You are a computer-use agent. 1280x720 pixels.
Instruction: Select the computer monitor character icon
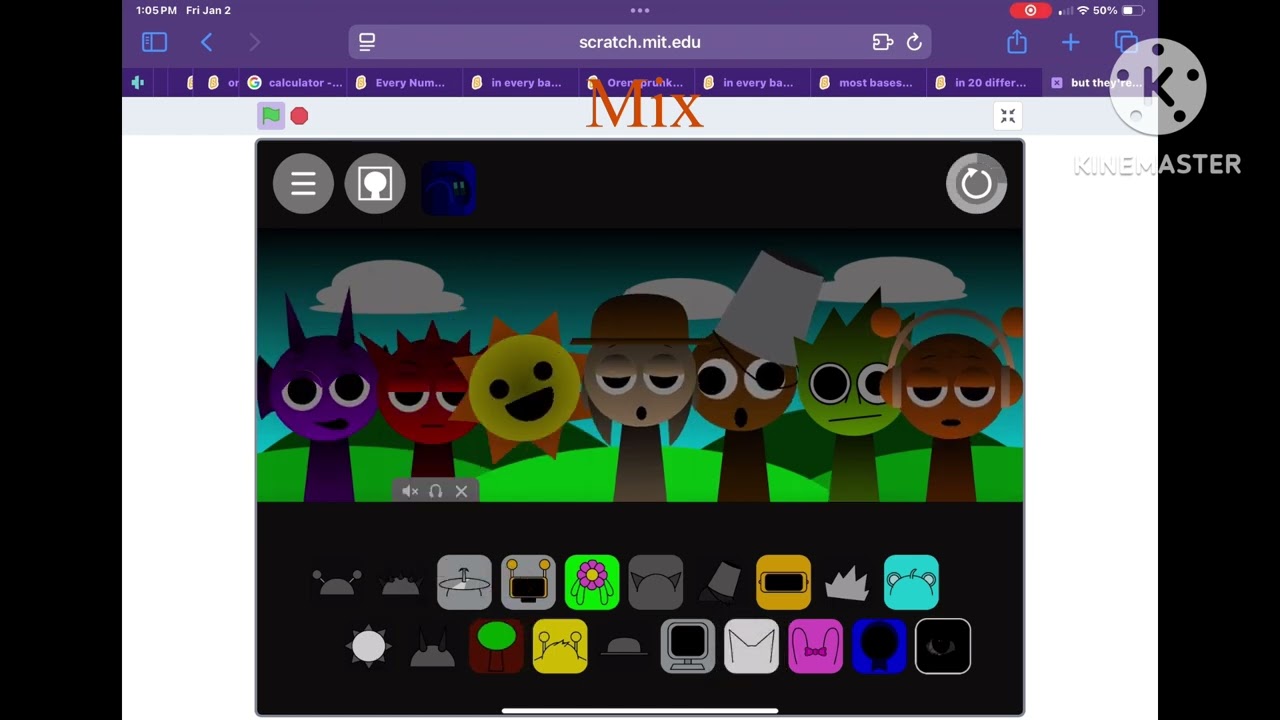[688, 646]
